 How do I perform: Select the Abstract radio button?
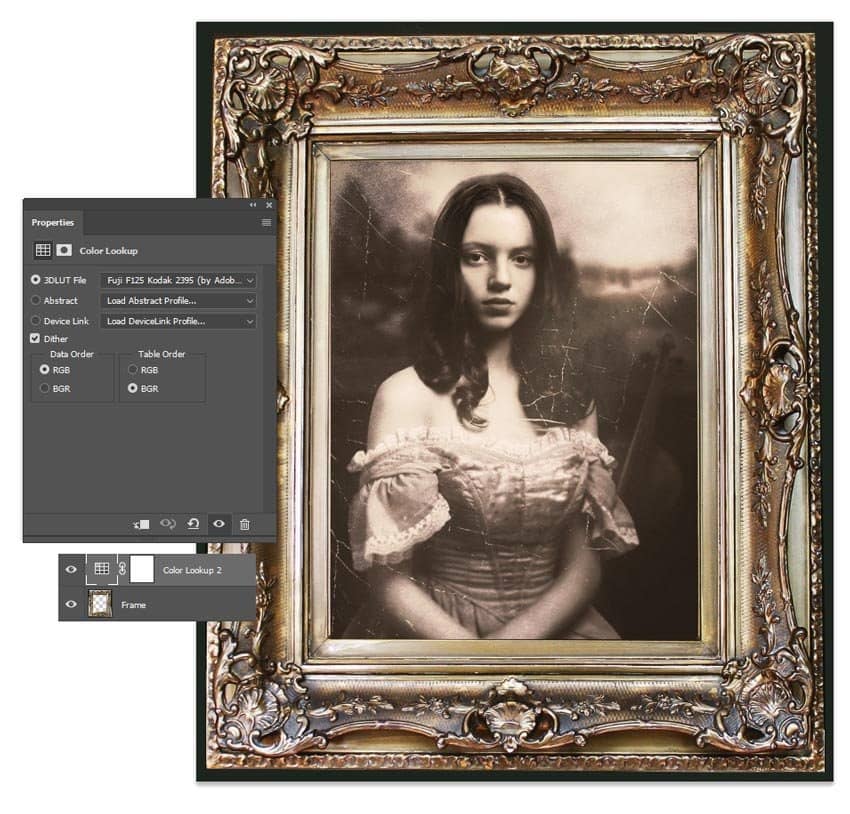coord(36,300)
